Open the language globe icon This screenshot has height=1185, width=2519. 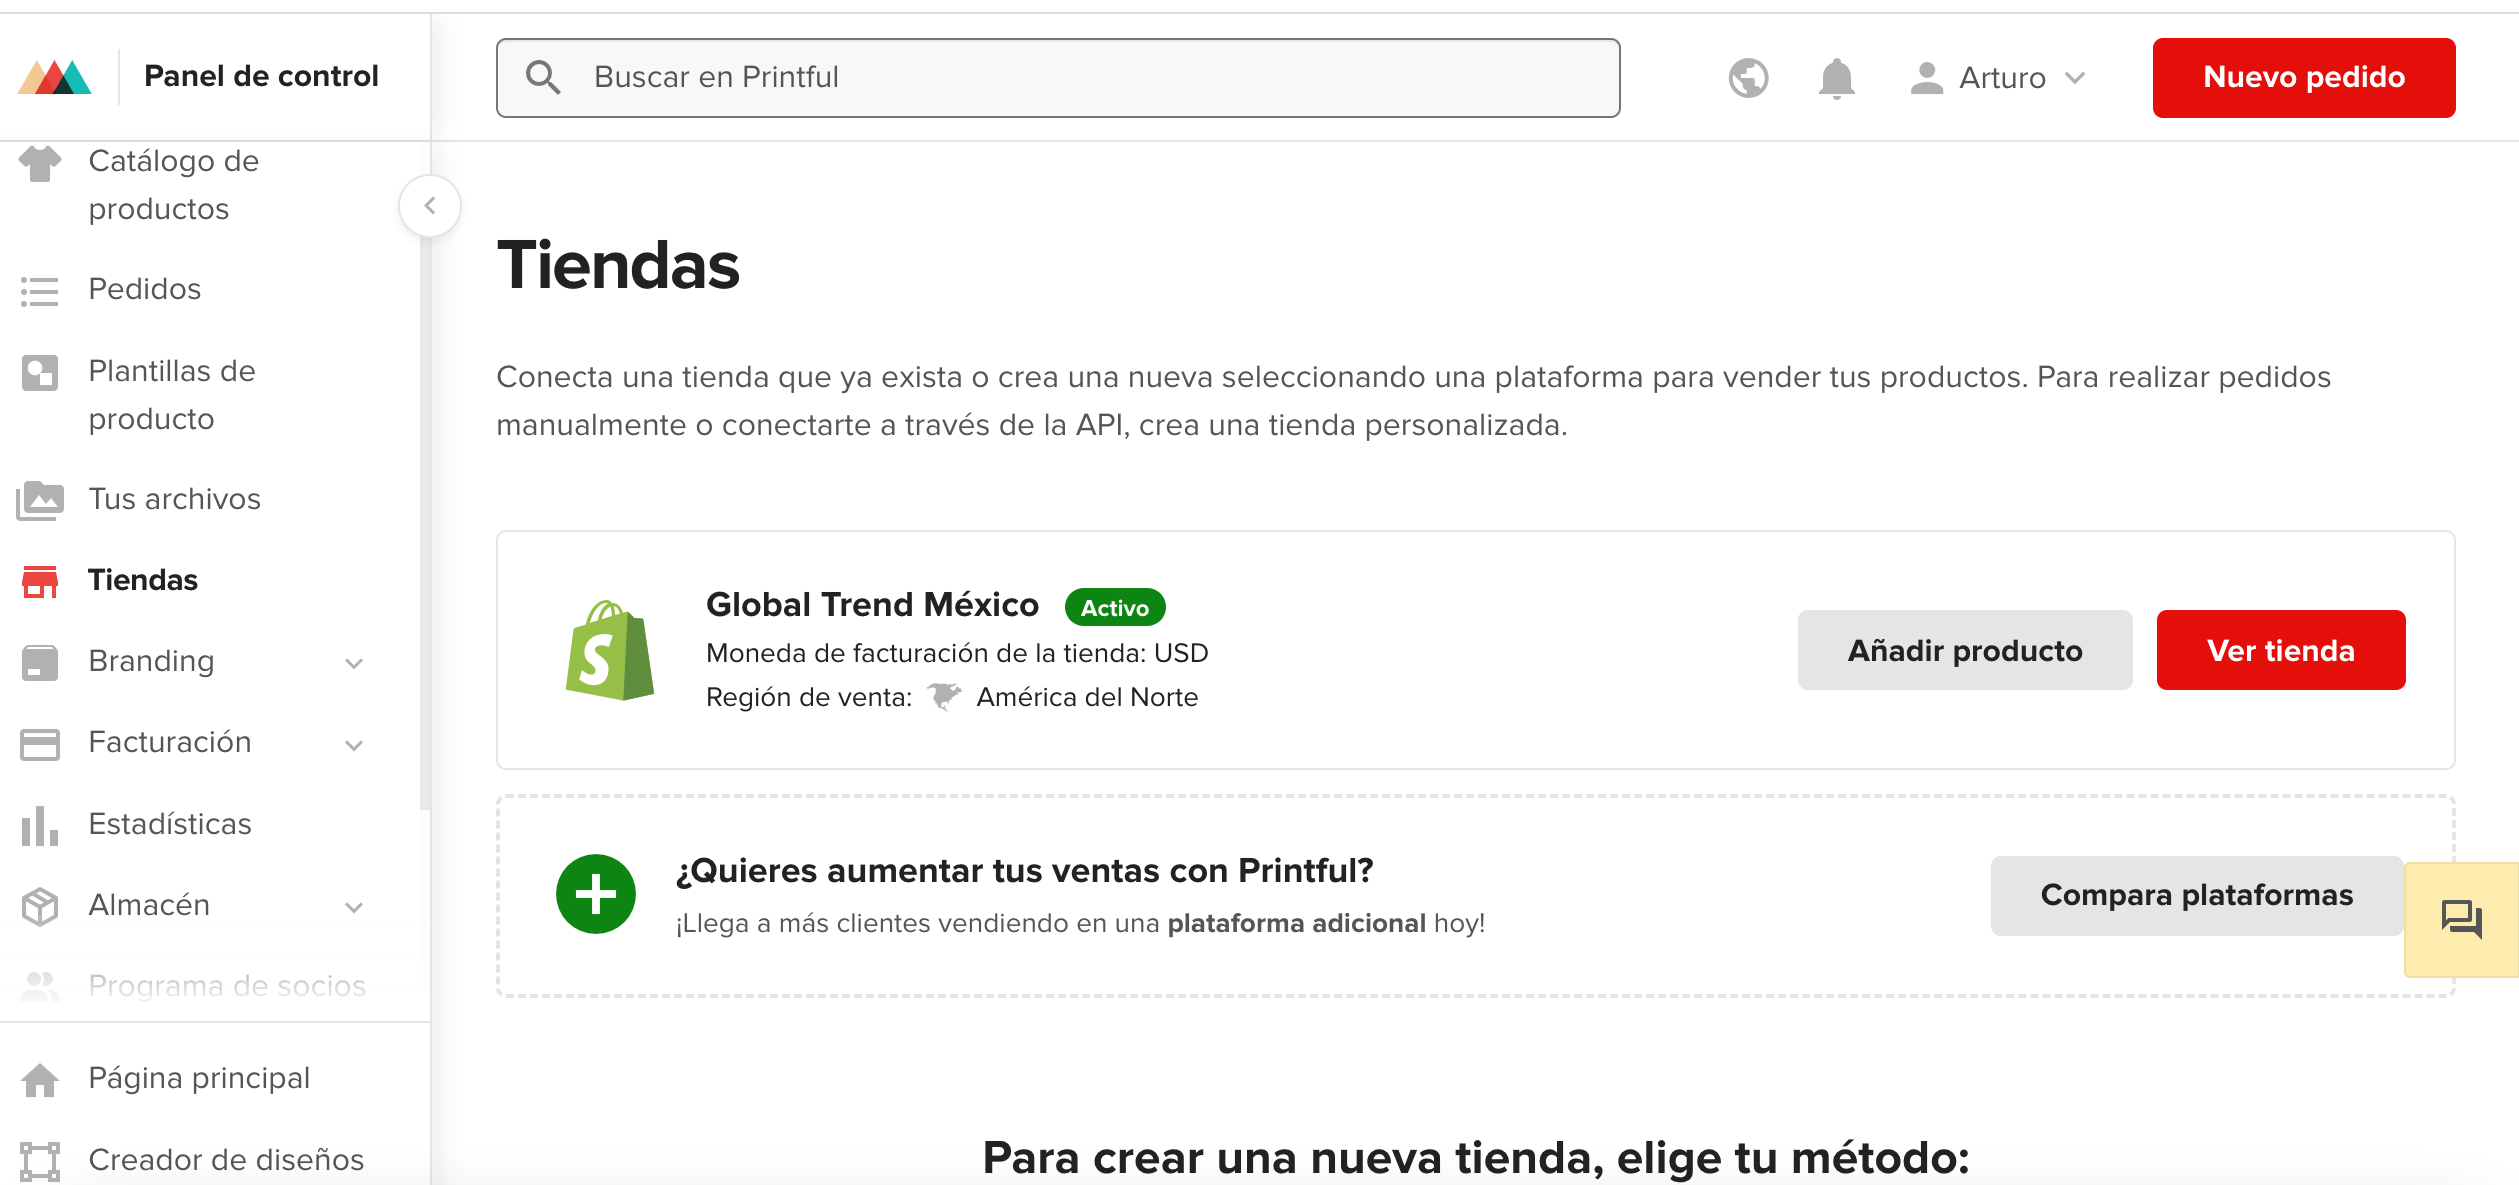pos(1748,78)
